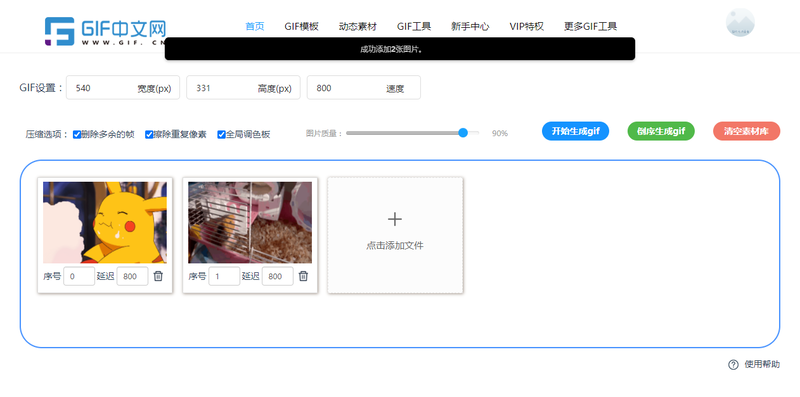This screenshot has width=800, height=397.
Task: Toggle 擦除重复像素 checkbox
Action: tap(149, 134)
